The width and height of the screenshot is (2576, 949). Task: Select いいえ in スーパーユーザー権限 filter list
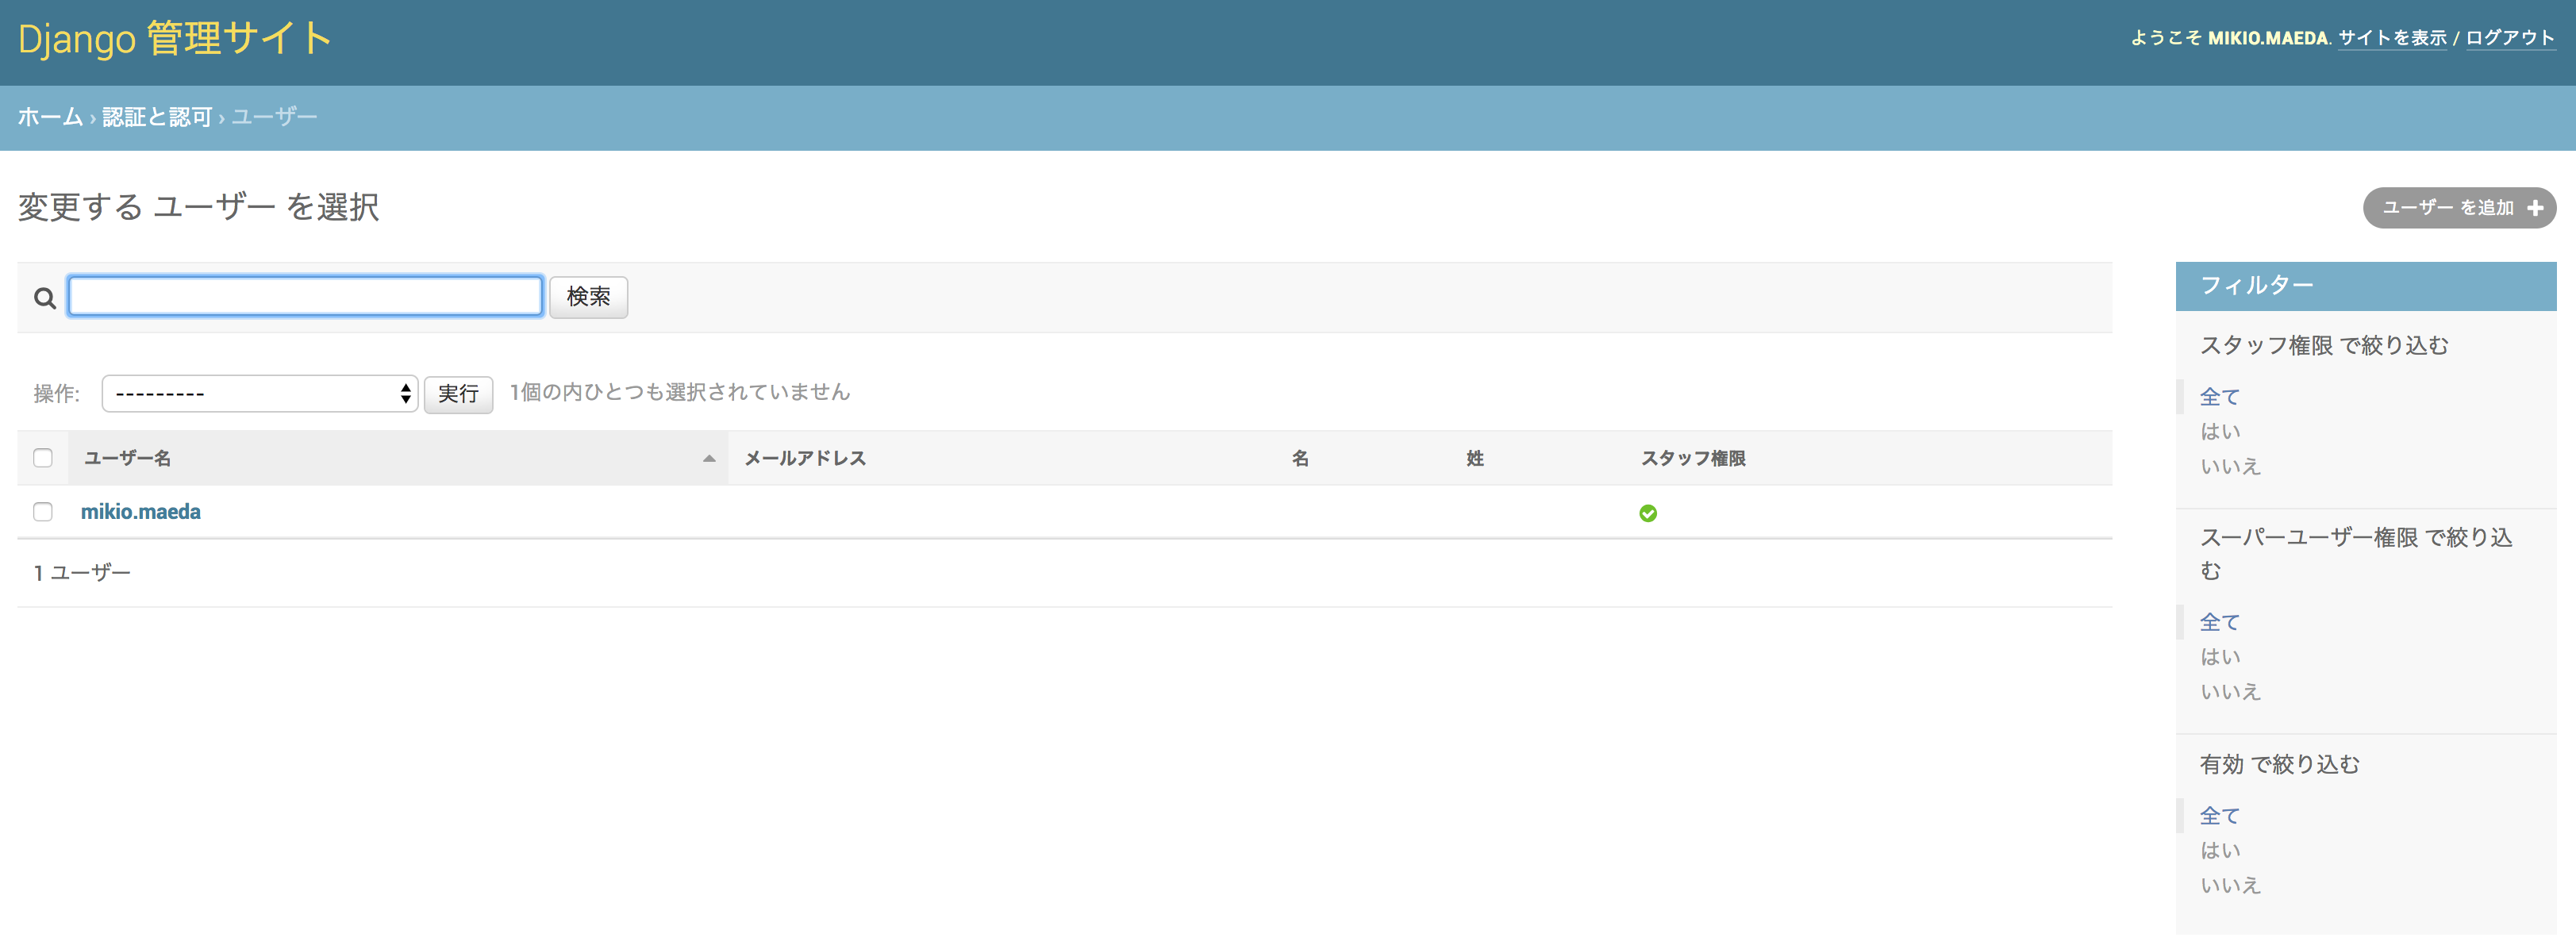(x=2229, y=691)
